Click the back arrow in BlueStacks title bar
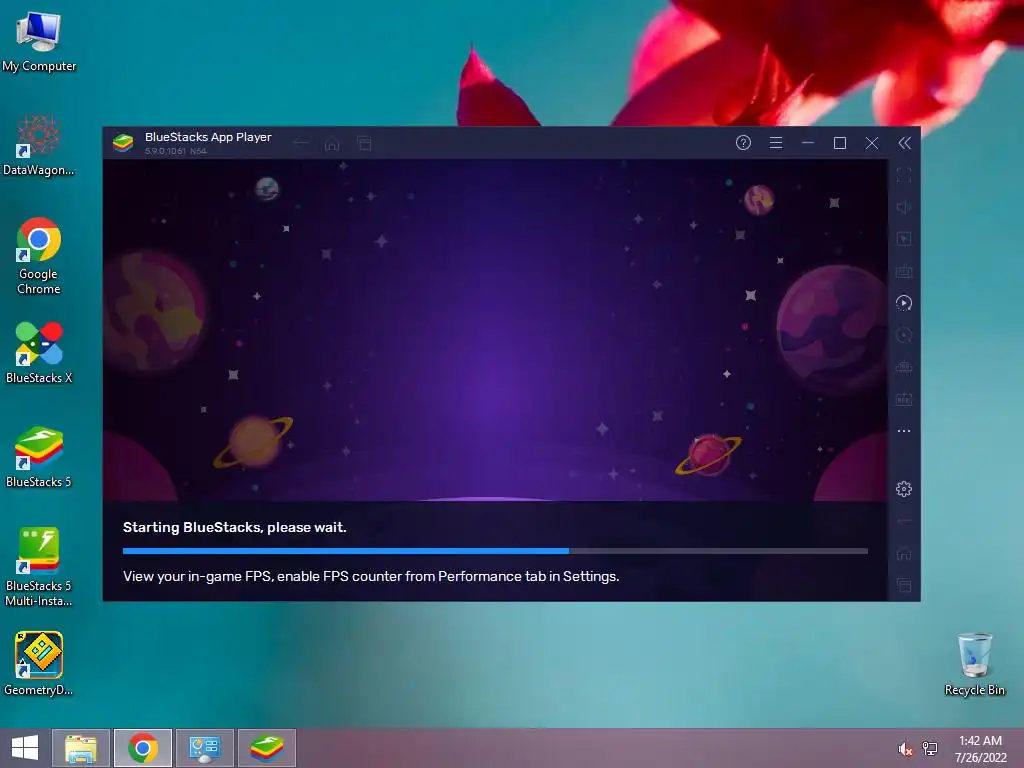Screen dimensions: 1024x768 click(x=300, y=143)
